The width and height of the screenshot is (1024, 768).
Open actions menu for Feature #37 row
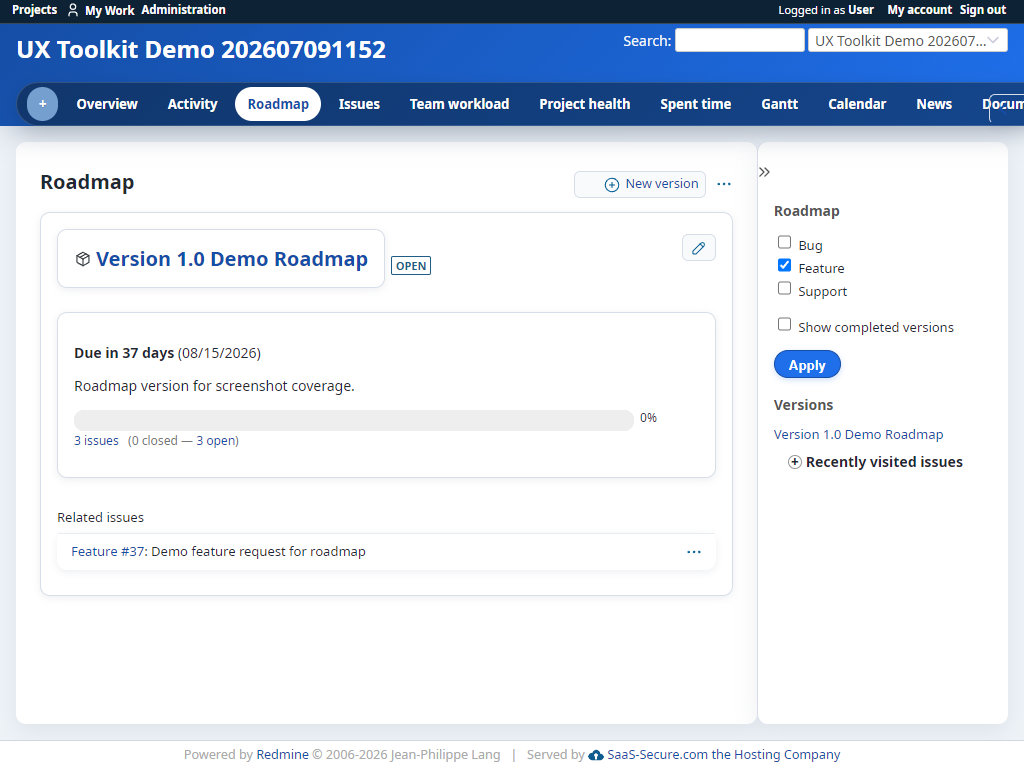click(694, 552)
